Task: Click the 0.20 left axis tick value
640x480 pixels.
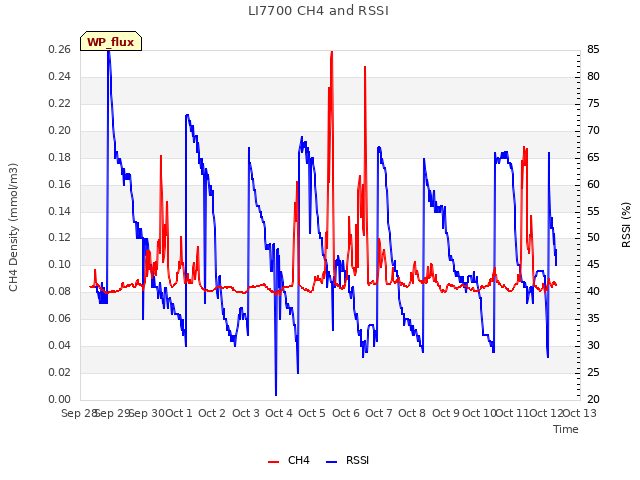Action: 59,130
